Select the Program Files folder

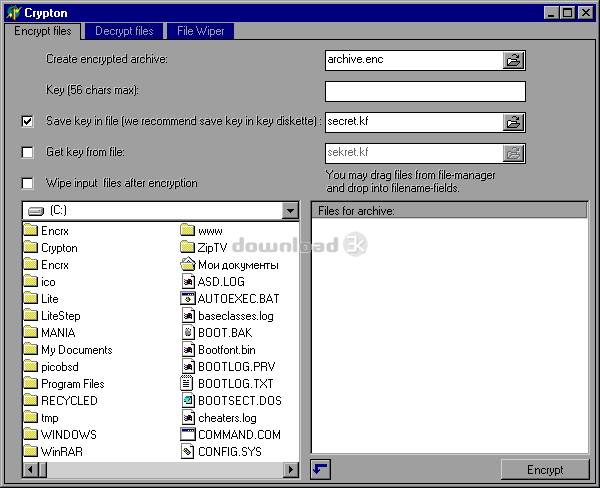72,384
